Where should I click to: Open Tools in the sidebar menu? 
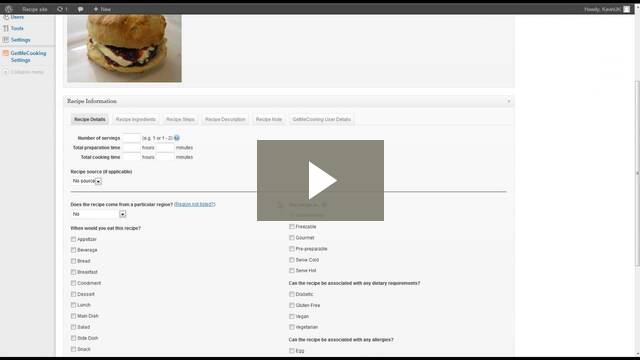click(x=17, y=29)
